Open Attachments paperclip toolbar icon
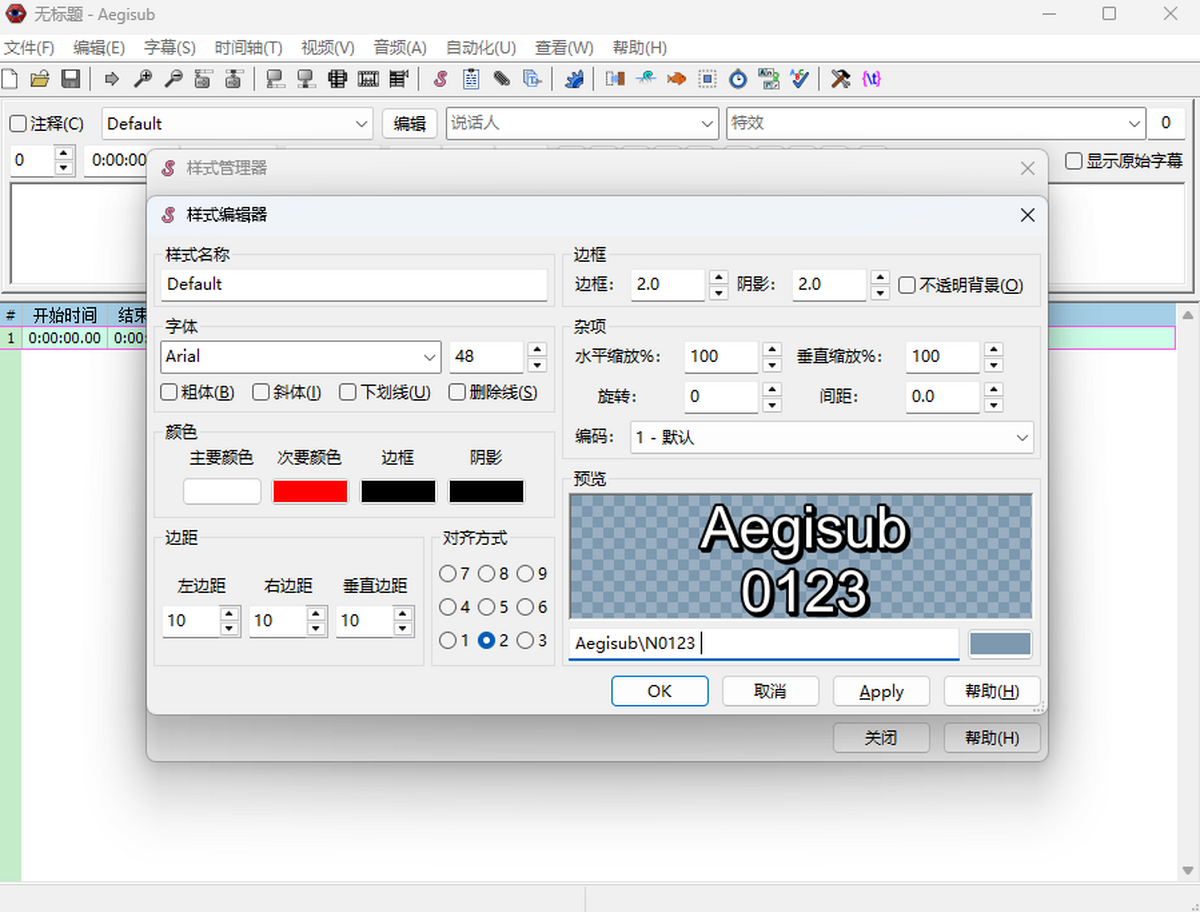This screenshot has height=912, width=1200. coord(502,78)
